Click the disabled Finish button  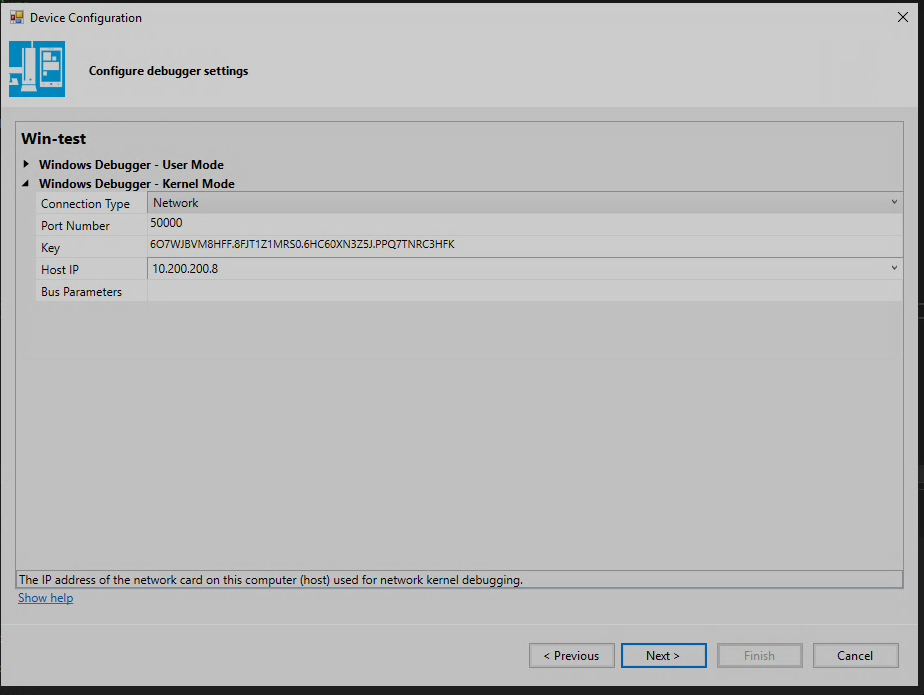click(760, 656)
